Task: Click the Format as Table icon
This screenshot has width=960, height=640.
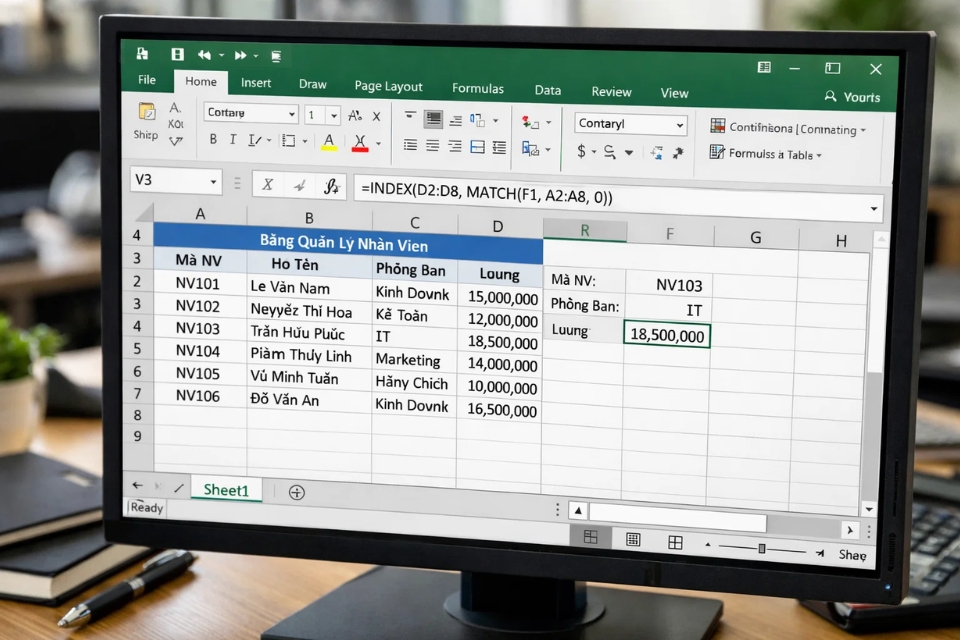Action: [716, 151]
